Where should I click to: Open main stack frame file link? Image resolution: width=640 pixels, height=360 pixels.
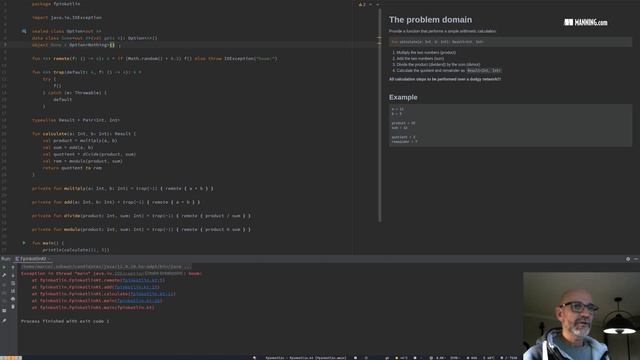pos(139,301)
